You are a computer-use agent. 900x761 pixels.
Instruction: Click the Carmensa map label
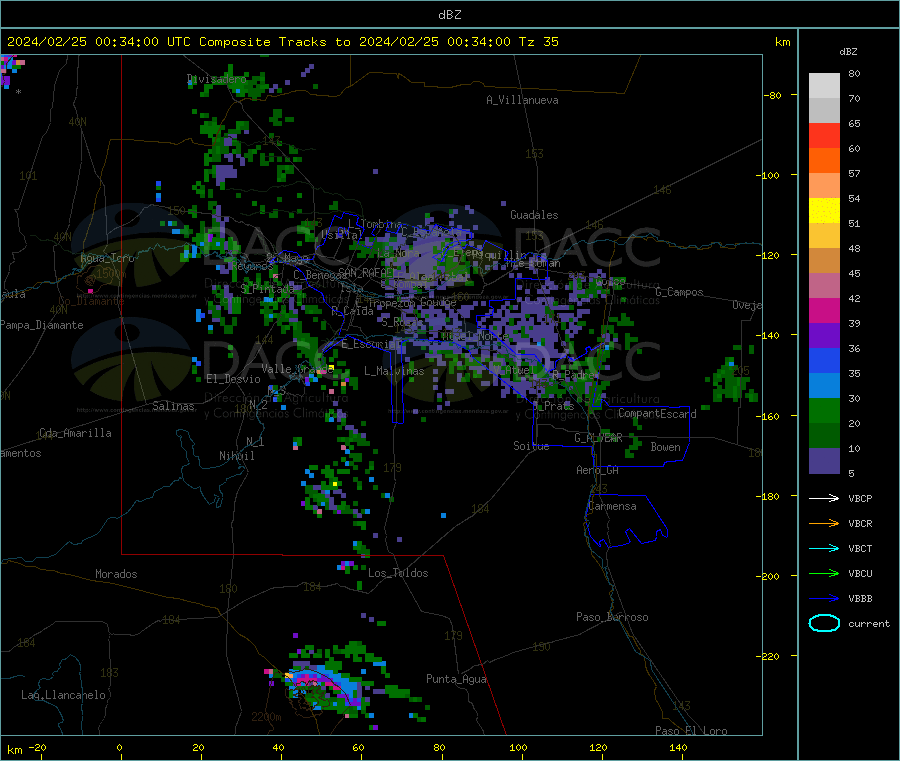pos(612,506)
